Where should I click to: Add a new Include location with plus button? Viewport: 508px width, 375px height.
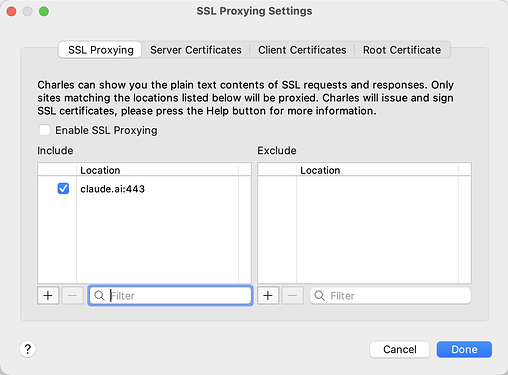click(48, 295)
